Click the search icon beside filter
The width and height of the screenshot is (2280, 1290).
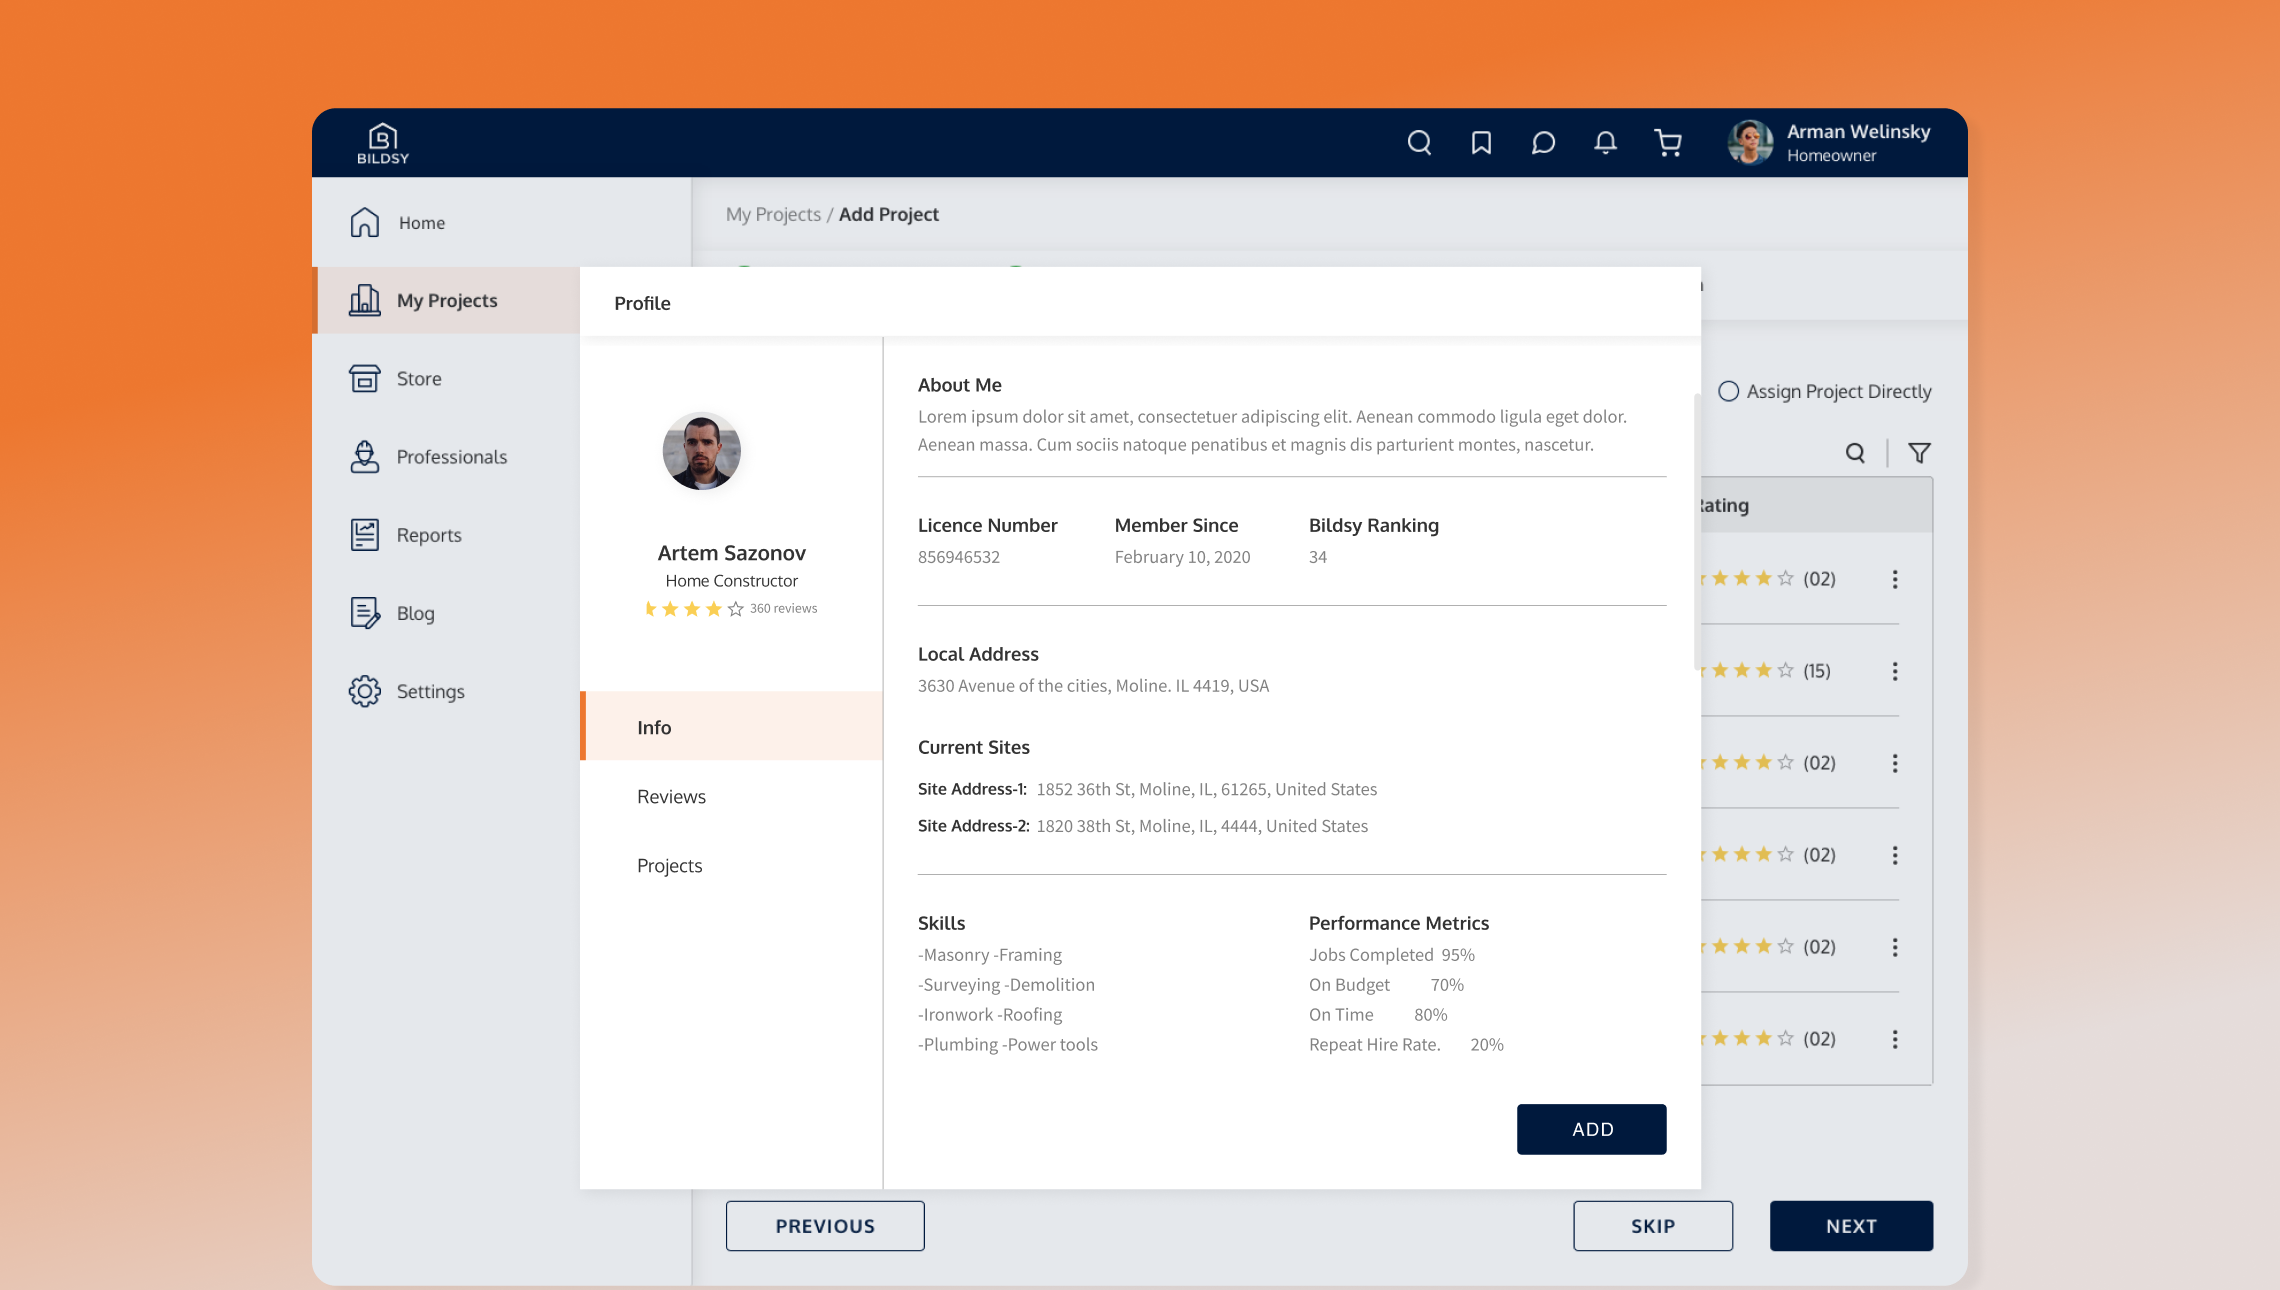1855,453
